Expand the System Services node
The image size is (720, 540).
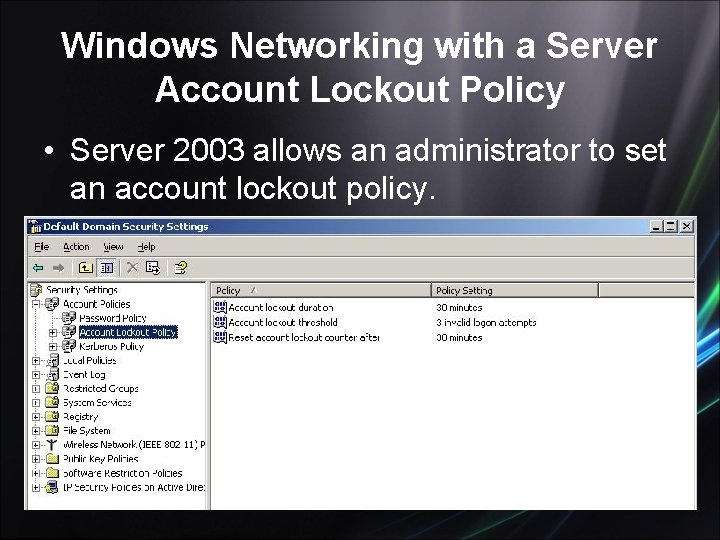(x=36, y=403)
